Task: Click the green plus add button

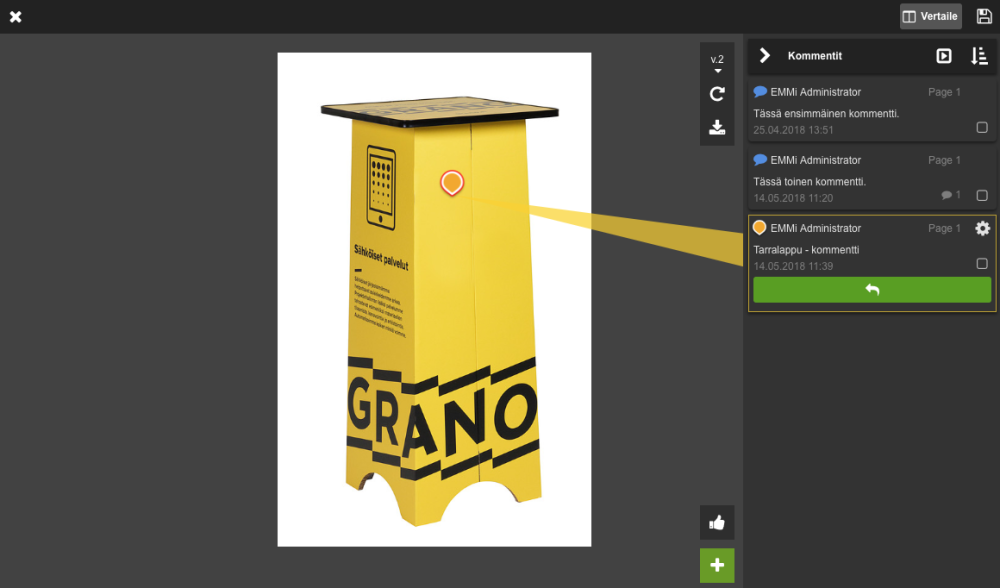Action: [717, 565]
